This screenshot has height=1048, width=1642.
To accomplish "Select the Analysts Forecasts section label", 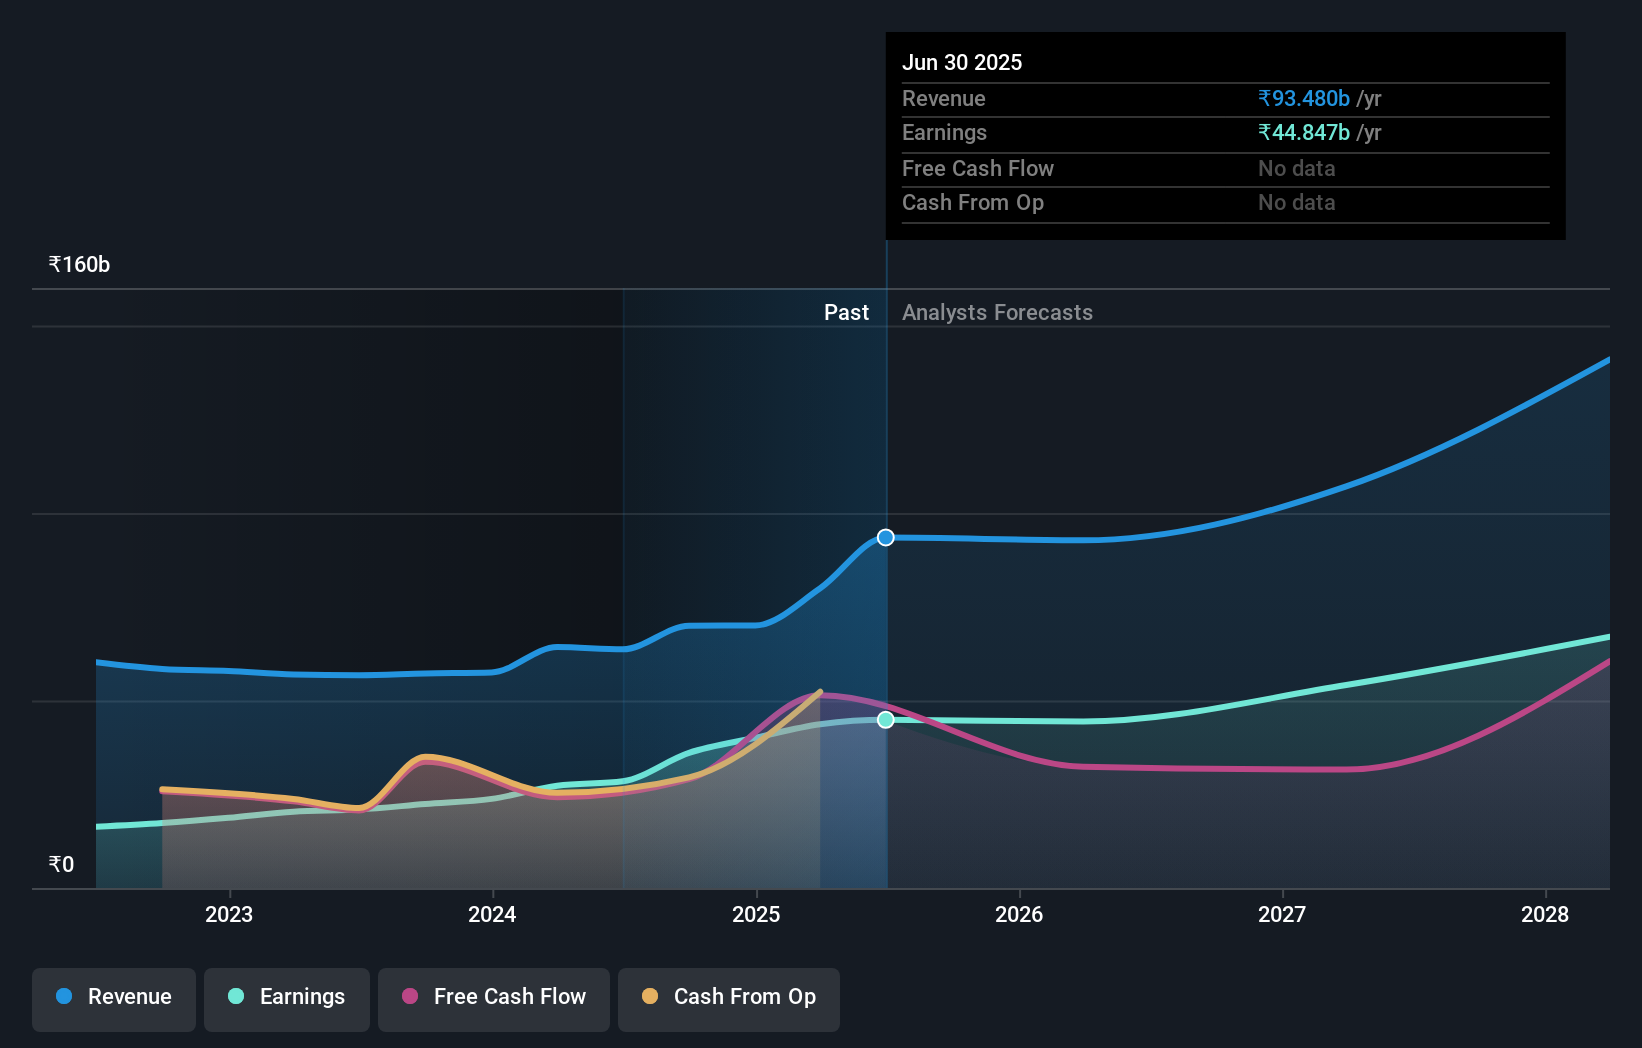I will 996,312.
